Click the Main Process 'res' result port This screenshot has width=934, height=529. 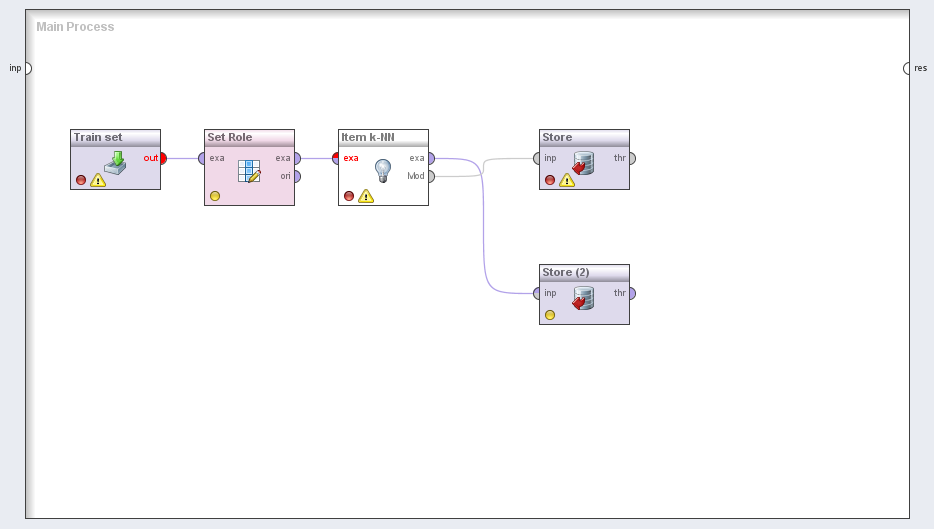pos(908,68)
